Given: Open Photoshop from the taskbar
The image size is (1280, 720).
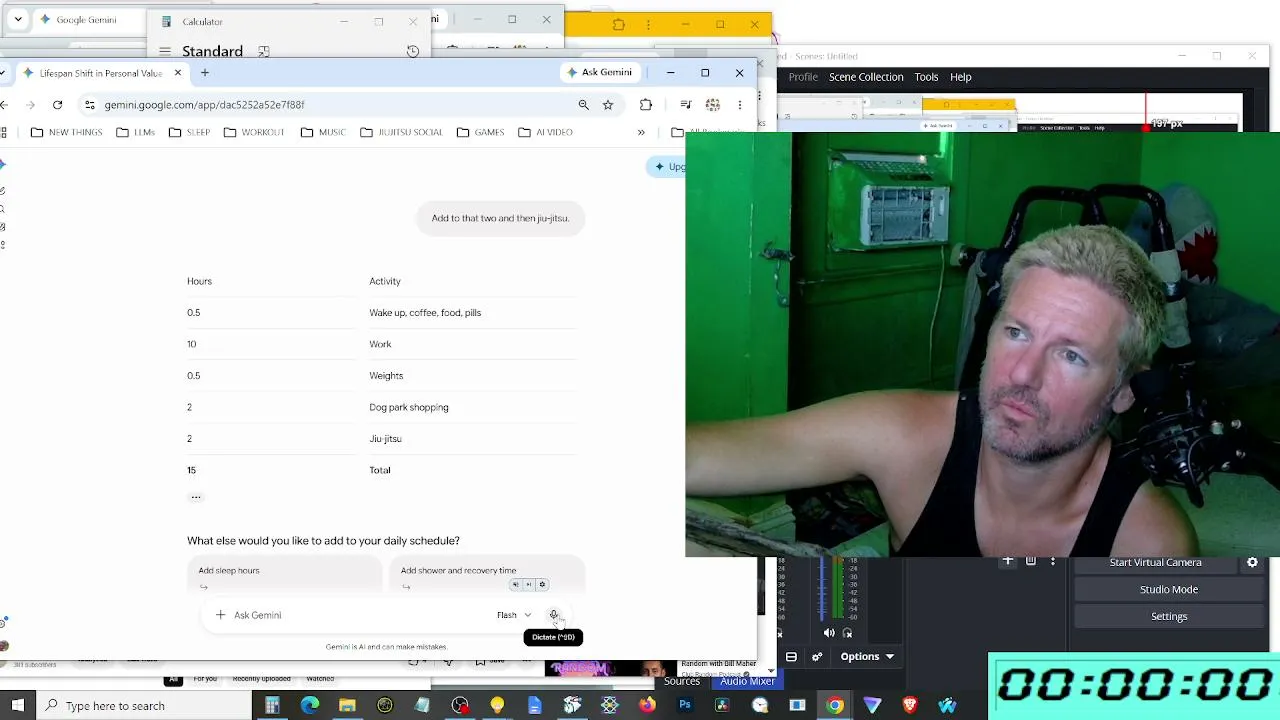Looking at the screenshot, I should coord(685,706).
